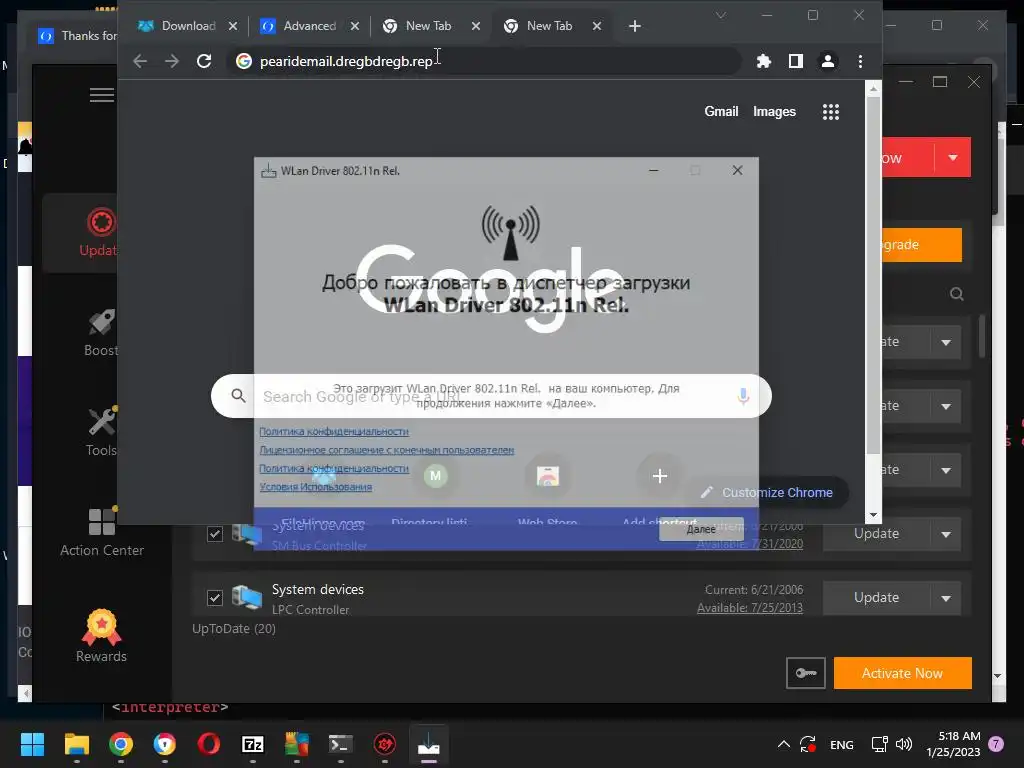Click Далее button in installer
The height and width of the screenshot is (768, 1024).
point(701,530)
